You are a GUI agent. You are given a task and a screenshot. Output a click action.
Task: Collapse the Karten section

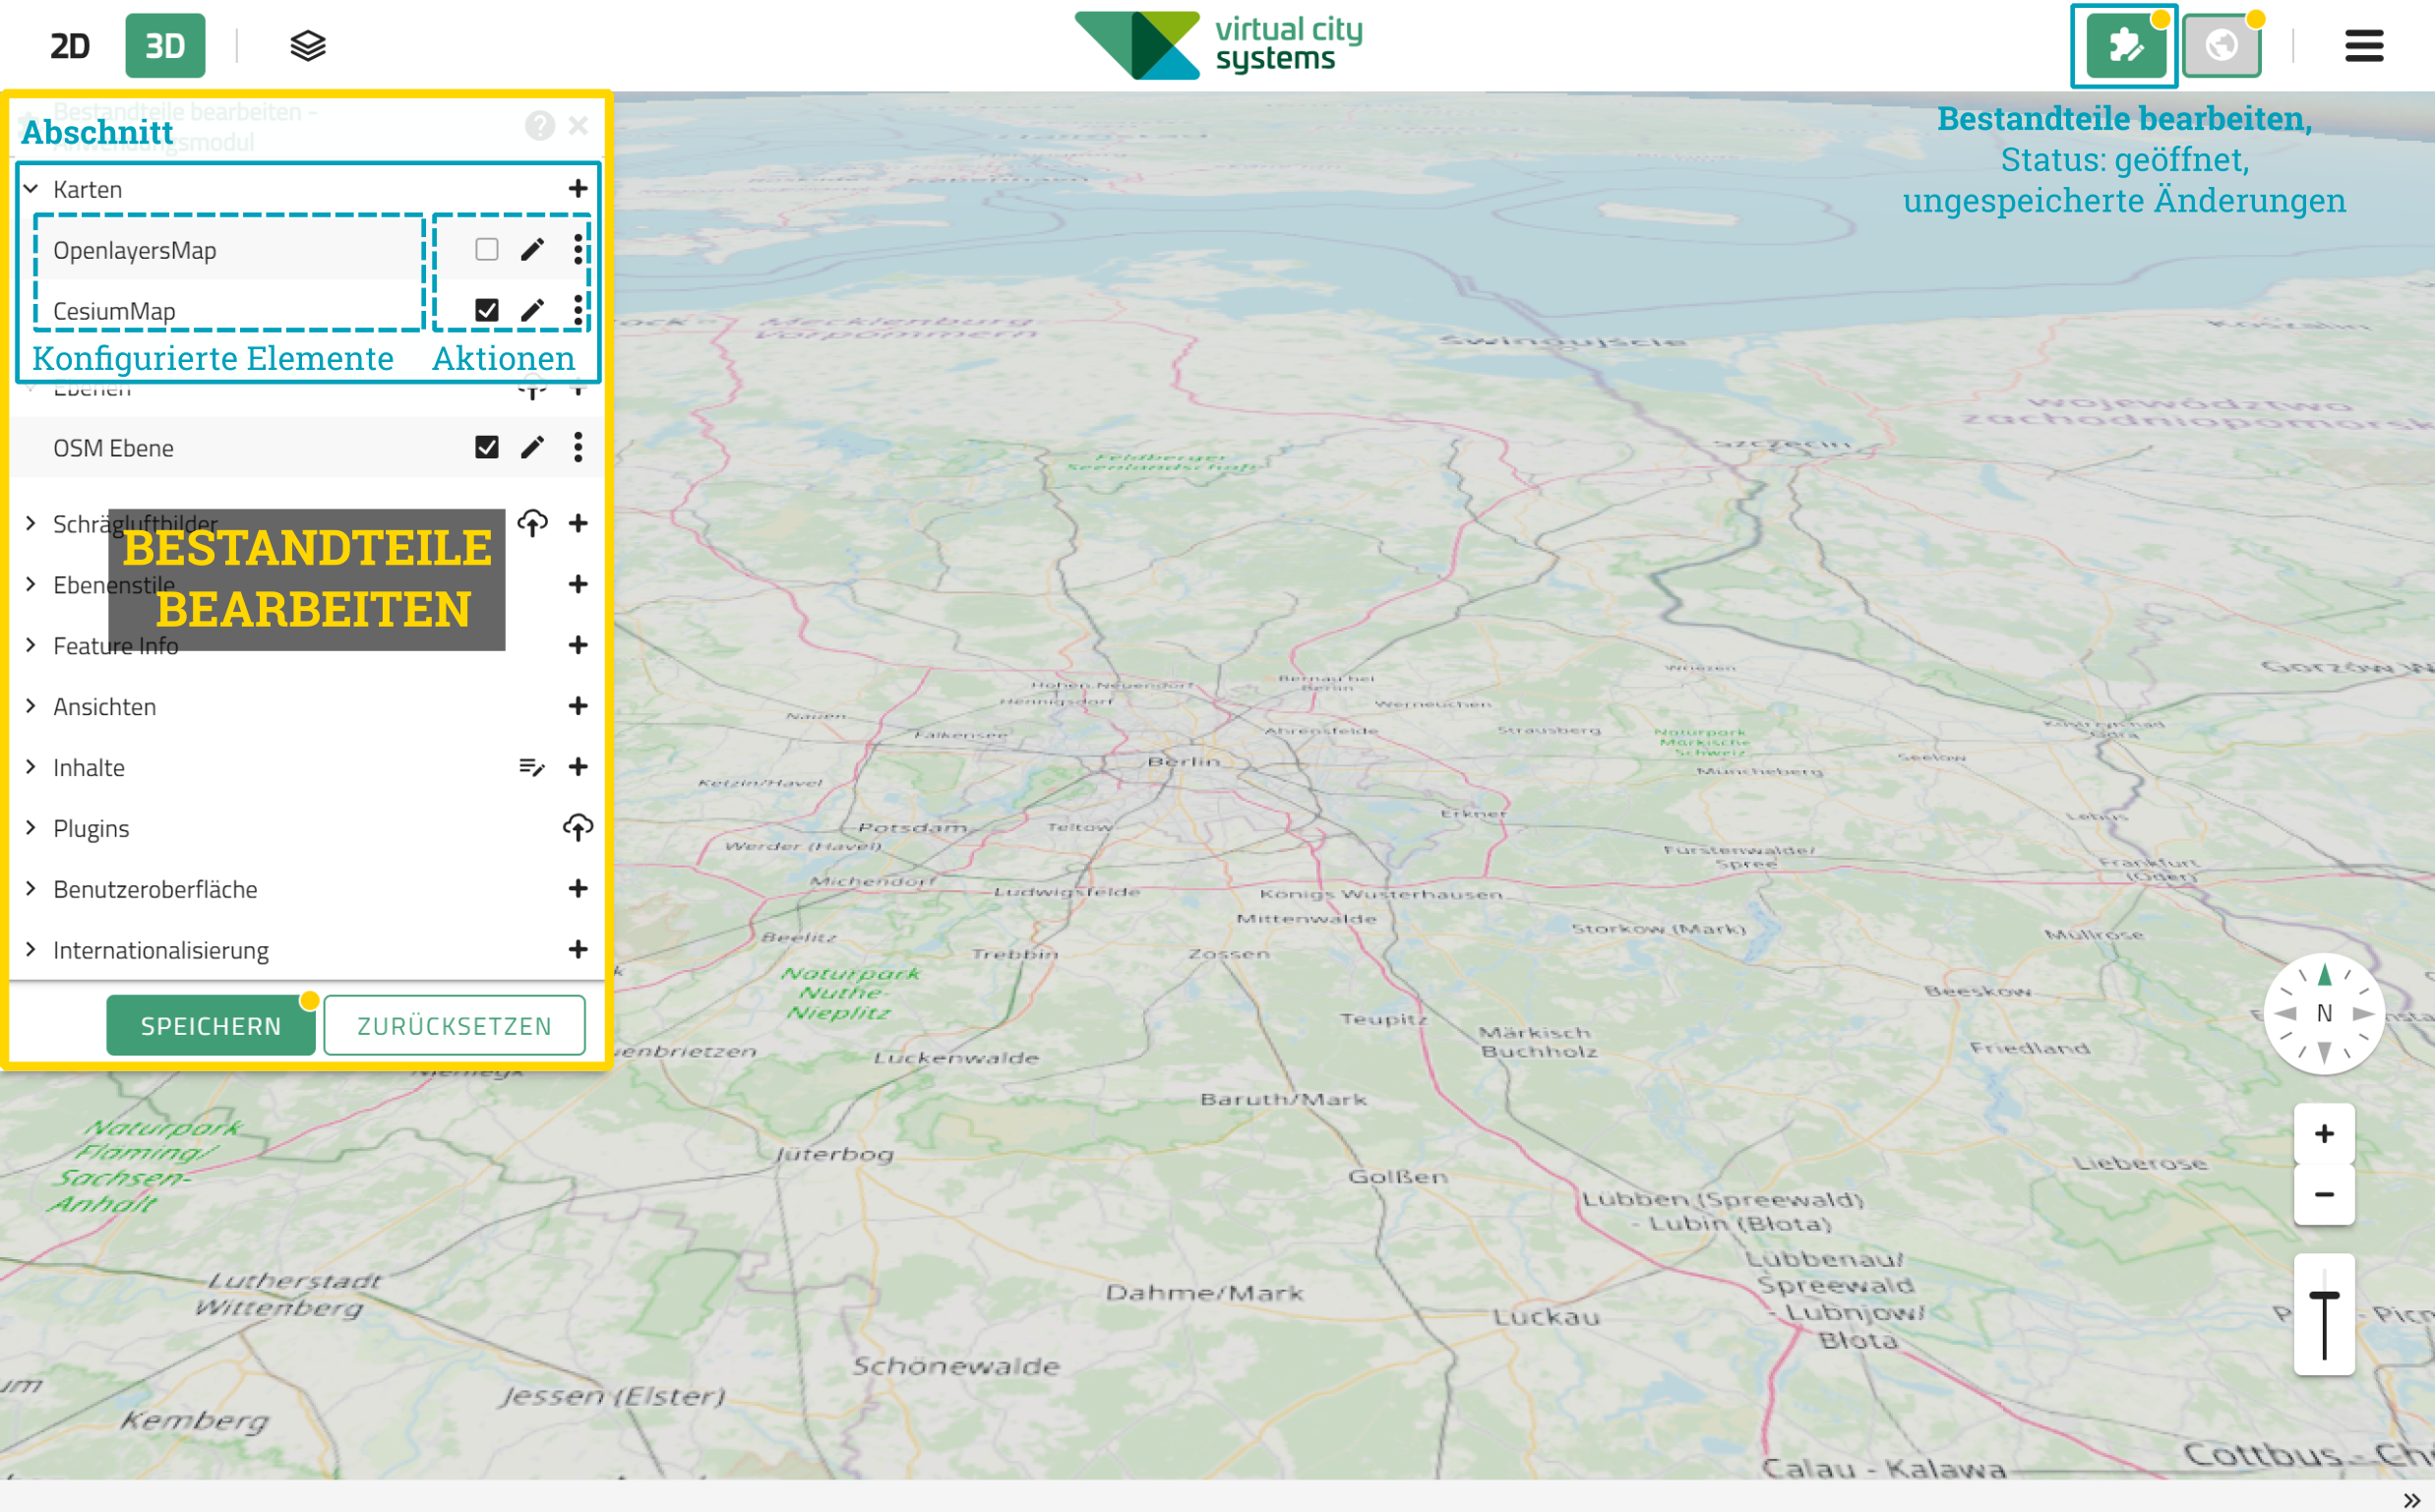[31, 189]
